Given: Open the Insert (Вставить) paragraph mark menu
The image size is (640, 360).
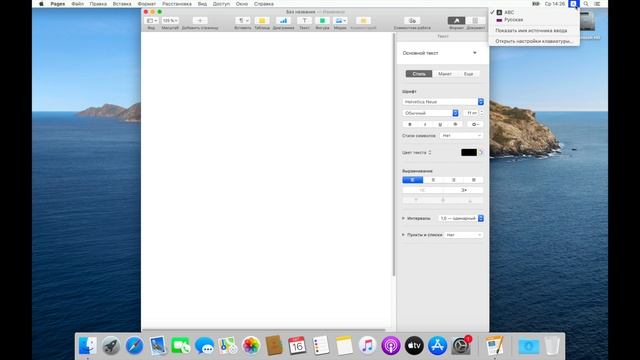Looking at the screenshot, I should 243,20.
